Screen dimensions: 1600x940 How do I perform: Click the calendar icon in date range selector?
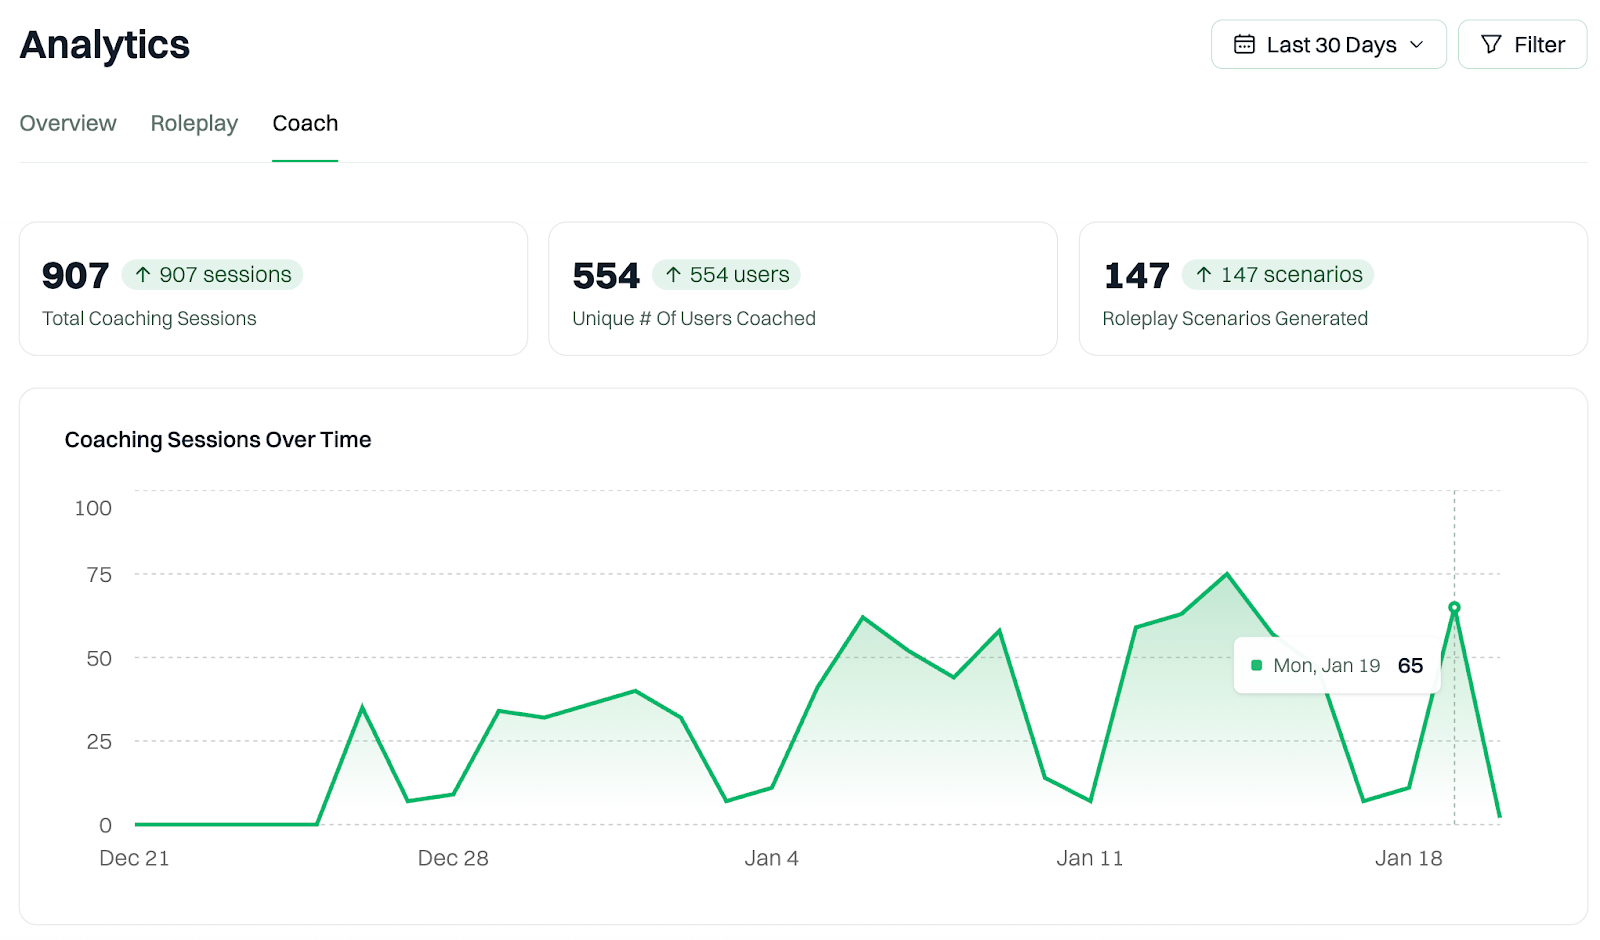[1244, 44]
